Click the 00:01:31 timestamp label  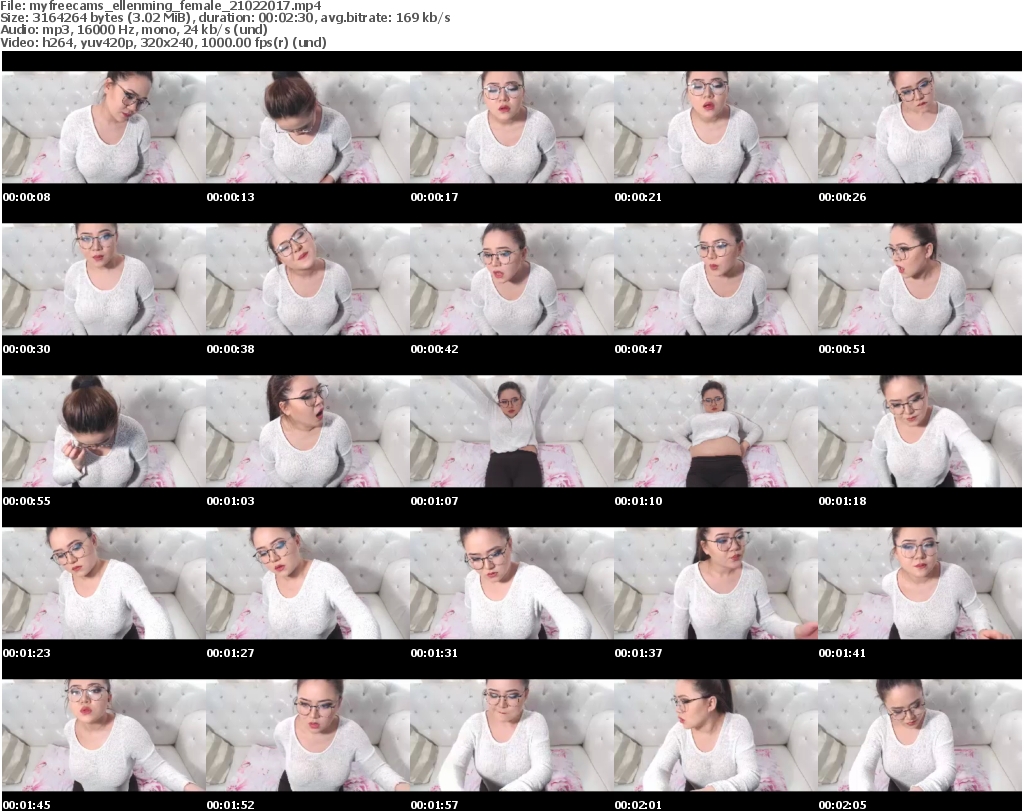434,653
